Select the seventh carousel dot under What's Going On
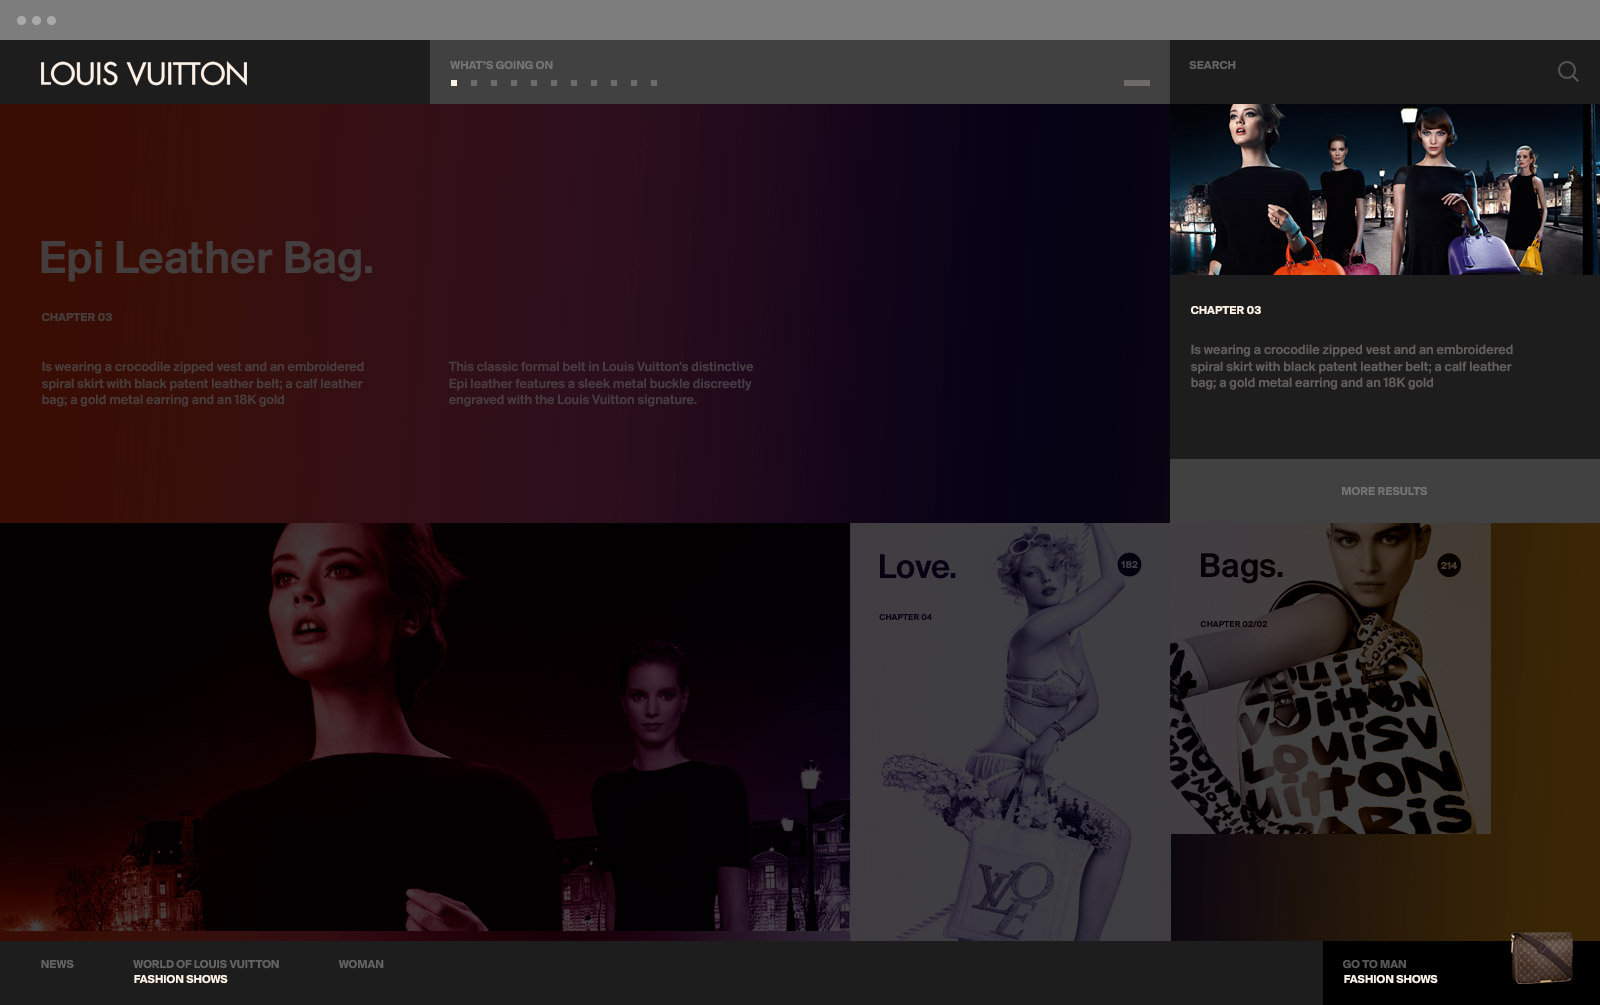The width and height of the screenshot is (1600, 1005). tap(574, 83)
